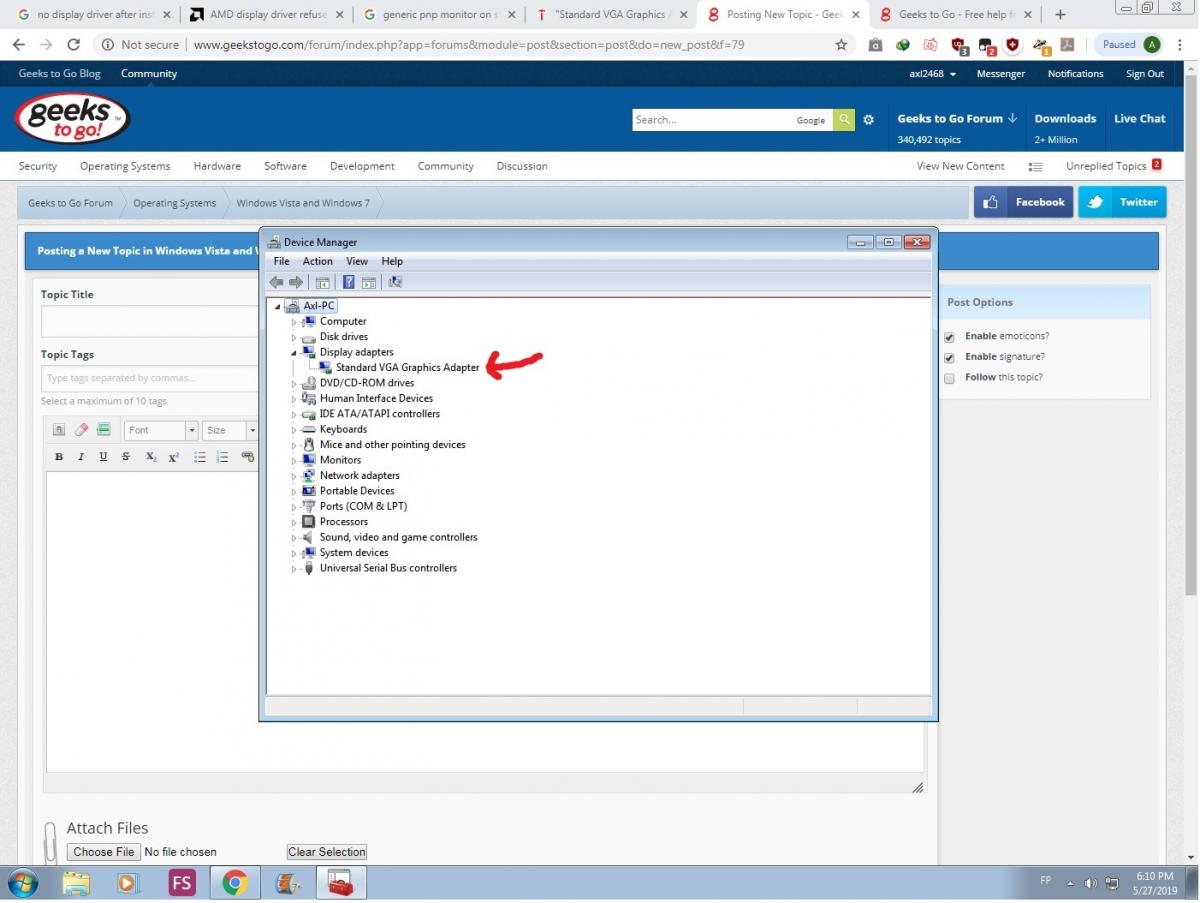Collapse the Display adapters node arrow
The width and height of the screenshot is (1200, 903).
click(294, 353)
